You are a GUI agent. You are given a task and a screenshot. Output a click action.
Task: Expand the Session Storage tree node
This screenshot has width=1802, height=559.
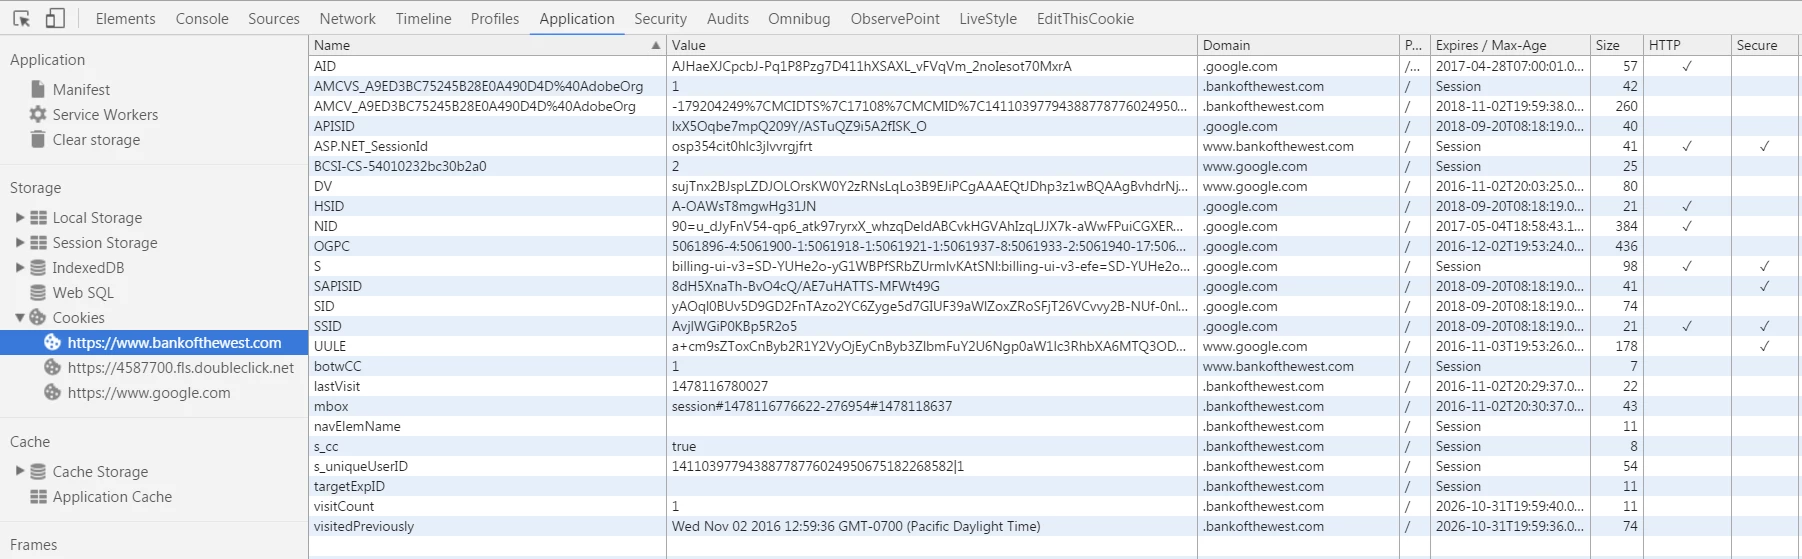[x=20, y=242]
